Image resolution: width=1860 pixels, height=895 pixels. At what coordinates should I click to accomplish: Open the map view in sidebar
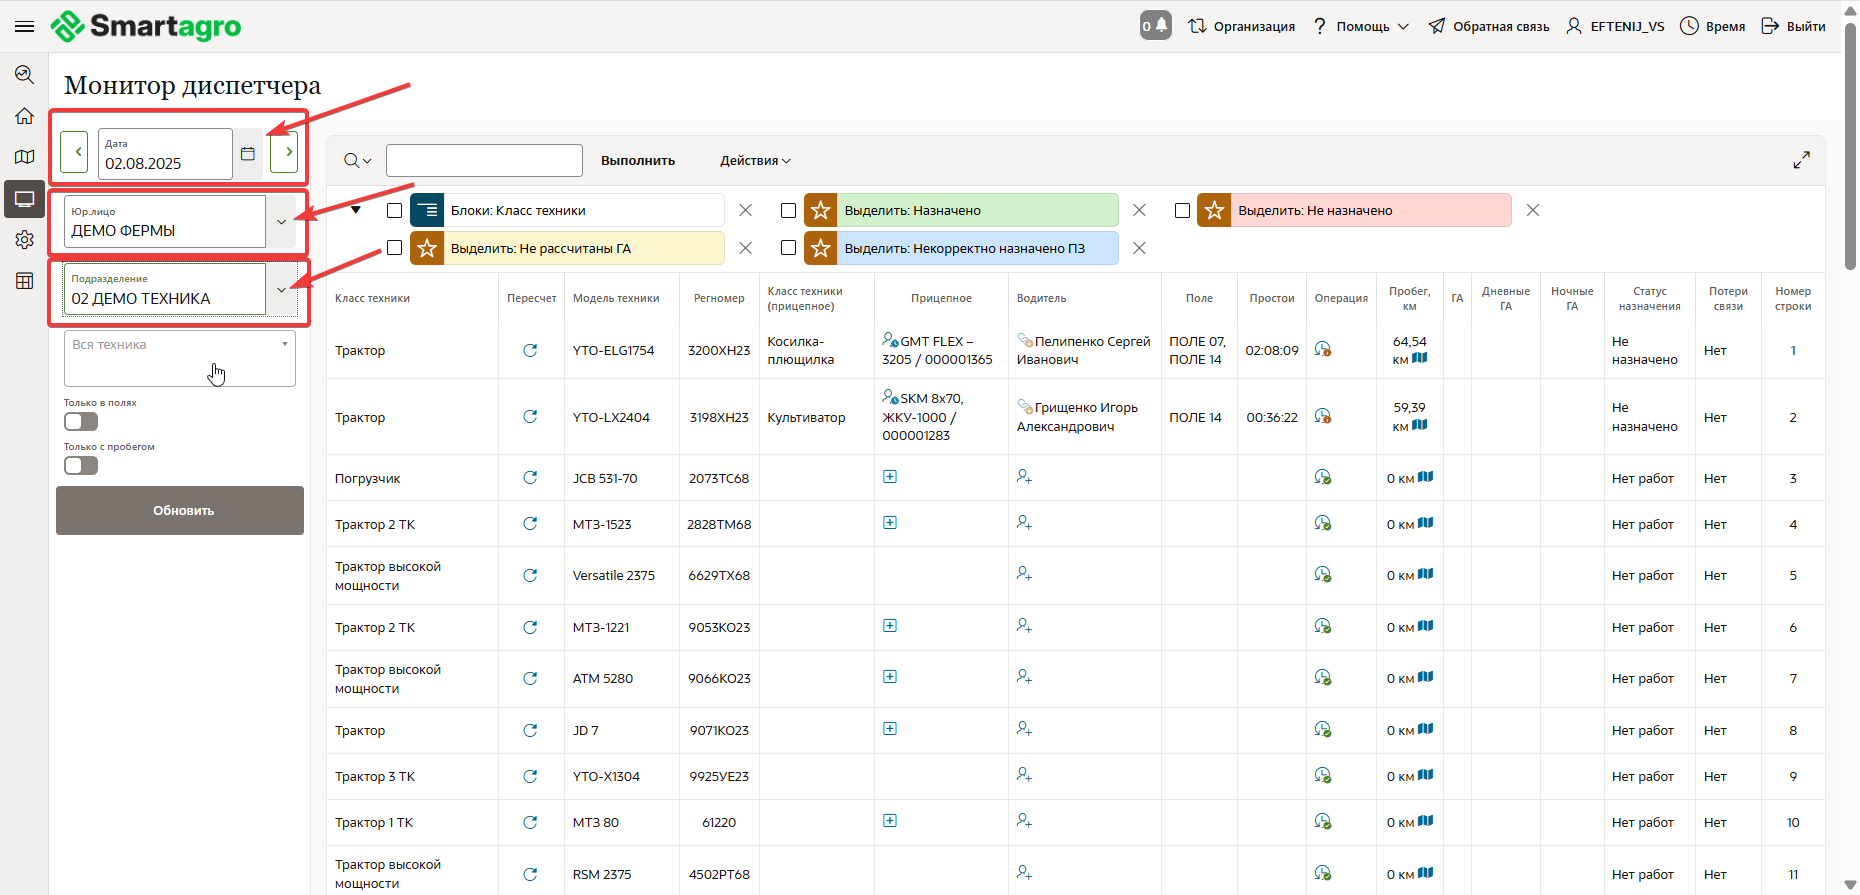[x=24, y=157]
